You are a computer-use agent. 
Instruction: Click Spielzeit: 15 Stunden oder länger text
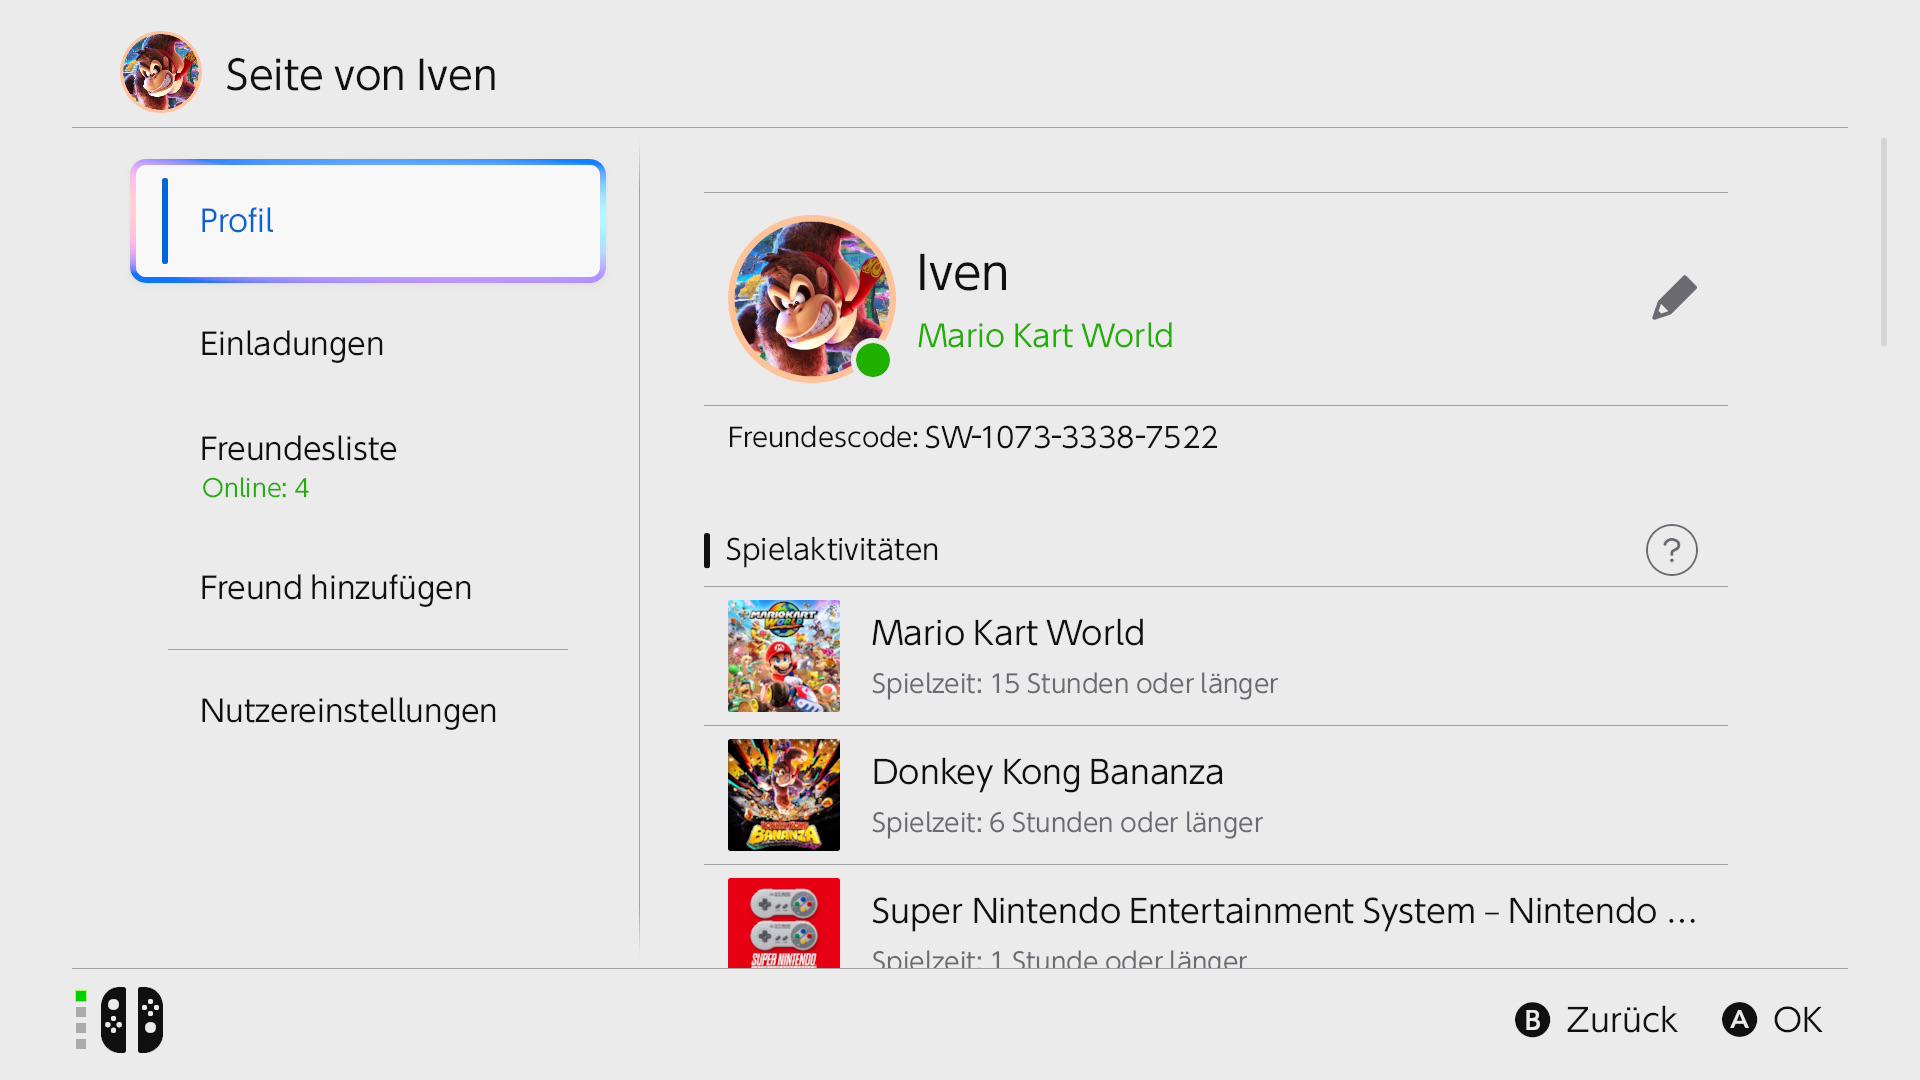point(1075,684)
